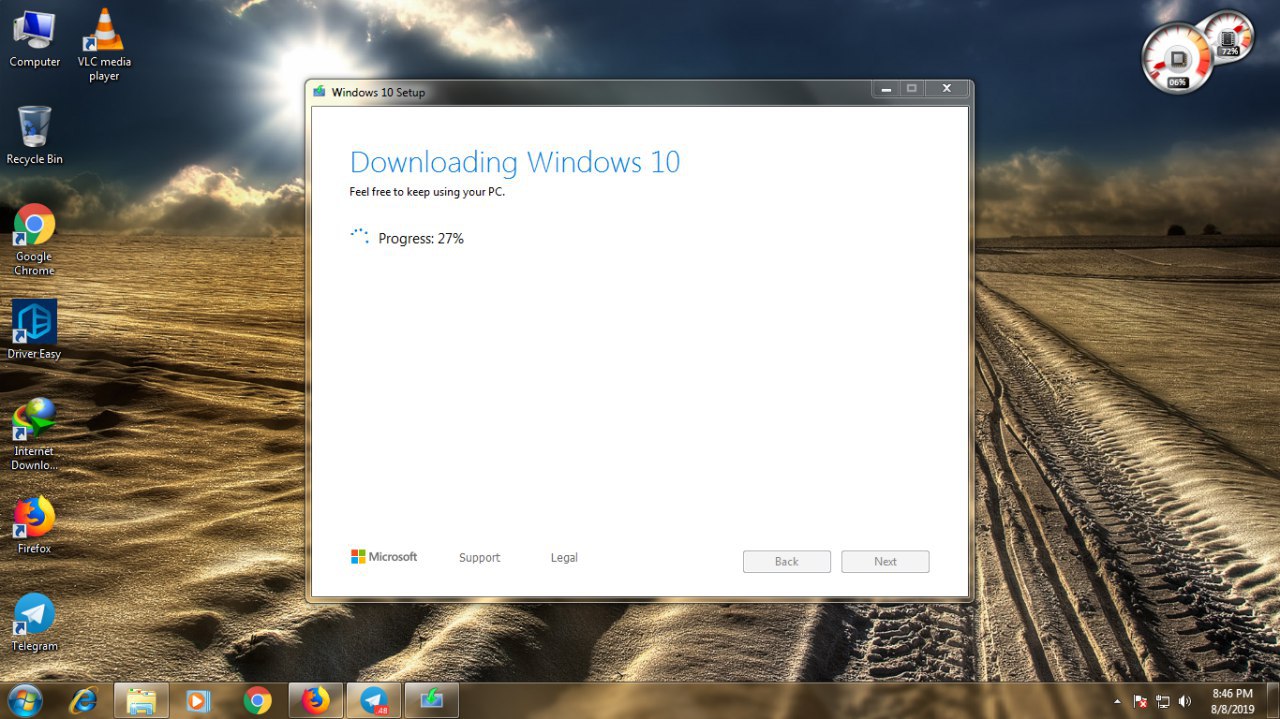Select the Driver Easy desktop shortcut
Image resolution: width=1280 pixels, height=719 pixels.
click(x=34, y=330)
